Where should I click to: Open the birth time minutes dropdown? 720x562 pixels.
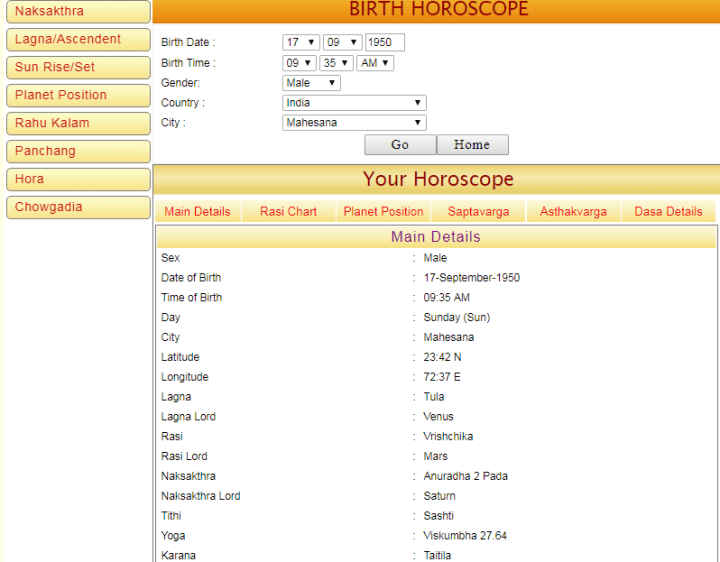[337, 63]
